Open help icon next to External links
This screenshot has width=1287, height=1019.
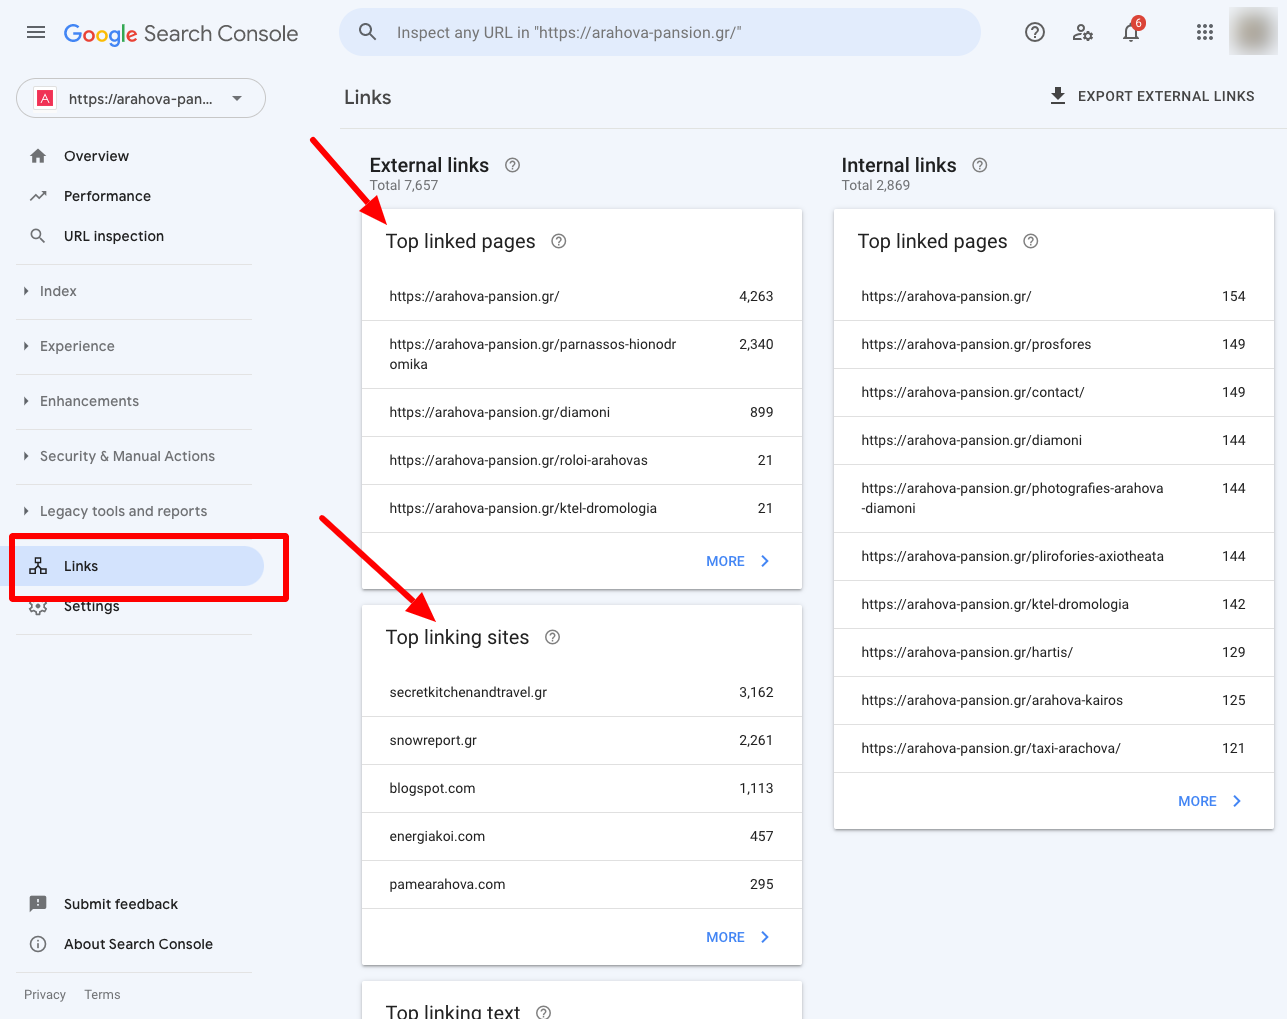[x=513, y=165]
